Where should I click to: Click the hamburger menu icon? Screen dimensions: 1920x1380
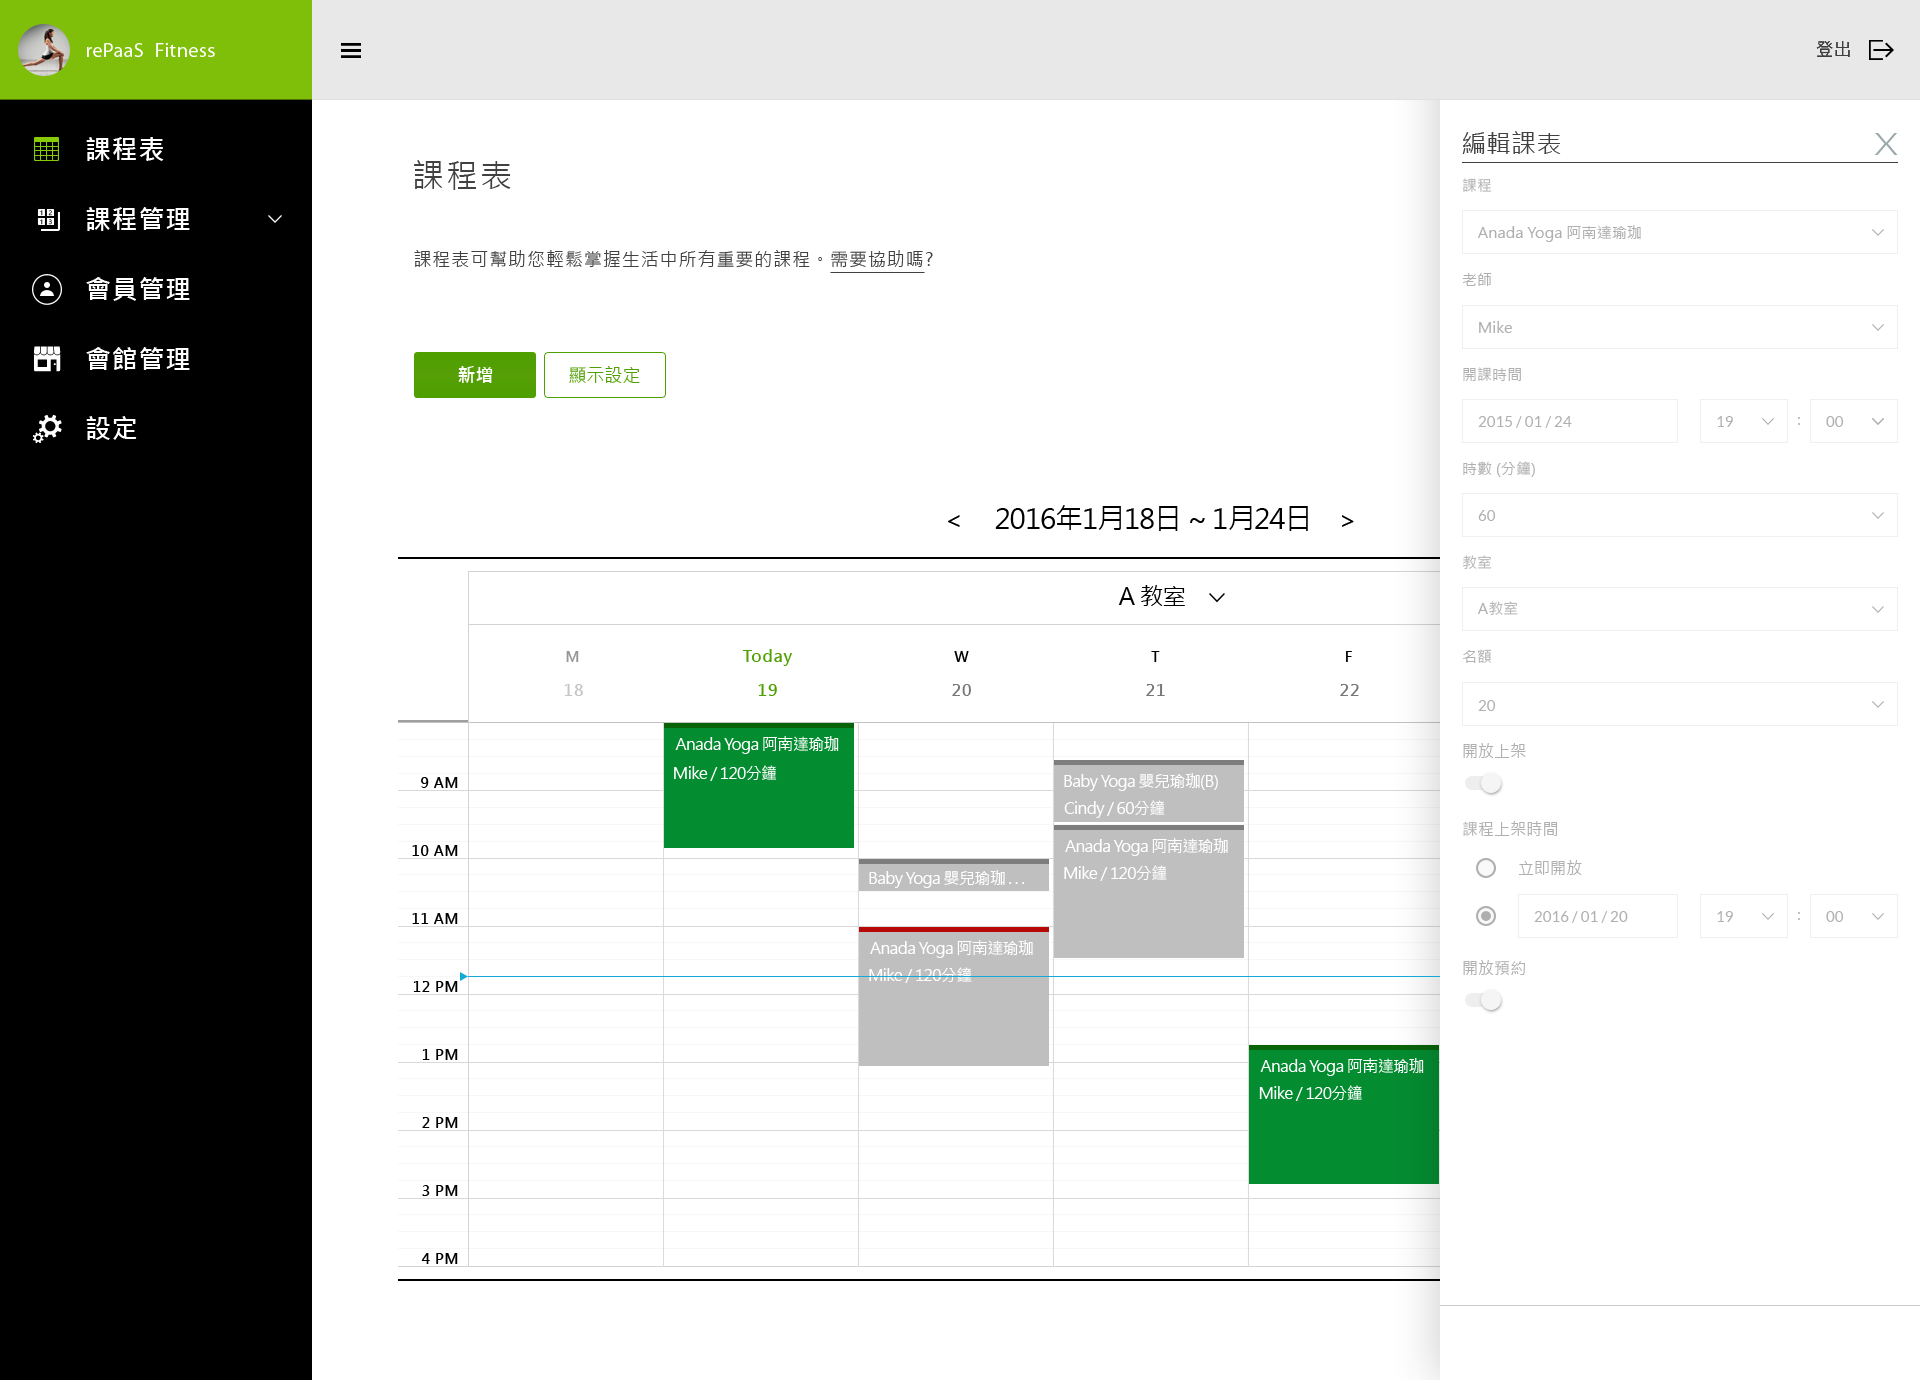pos(351,51)
